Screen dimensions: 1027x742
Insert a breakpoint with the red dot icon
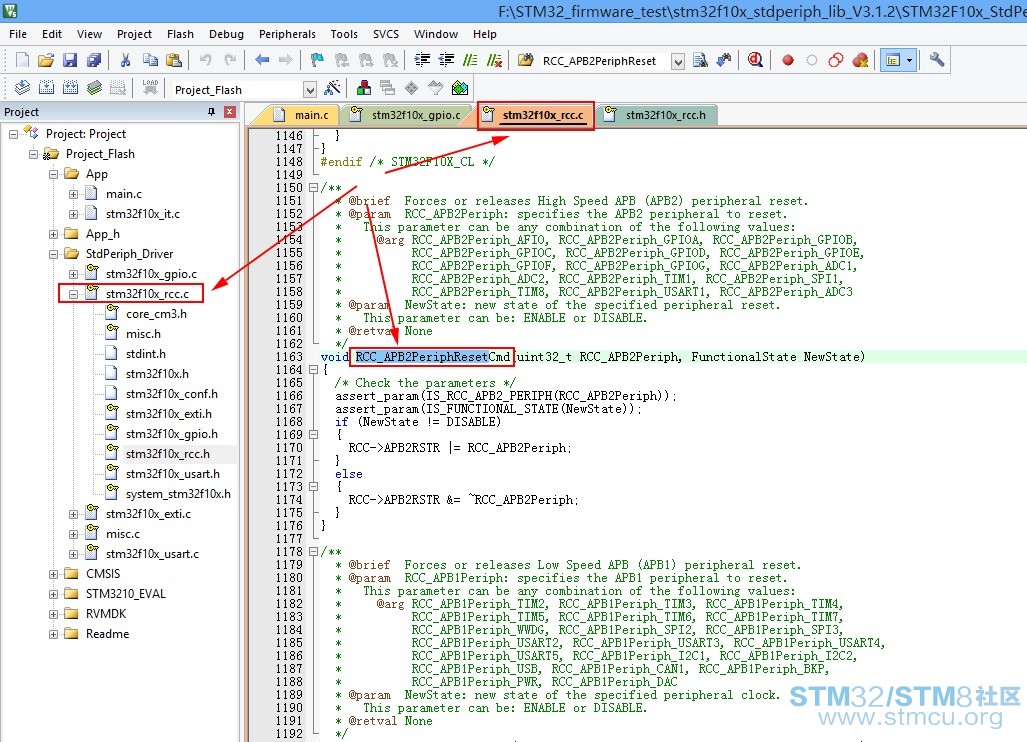pos(788,60)
